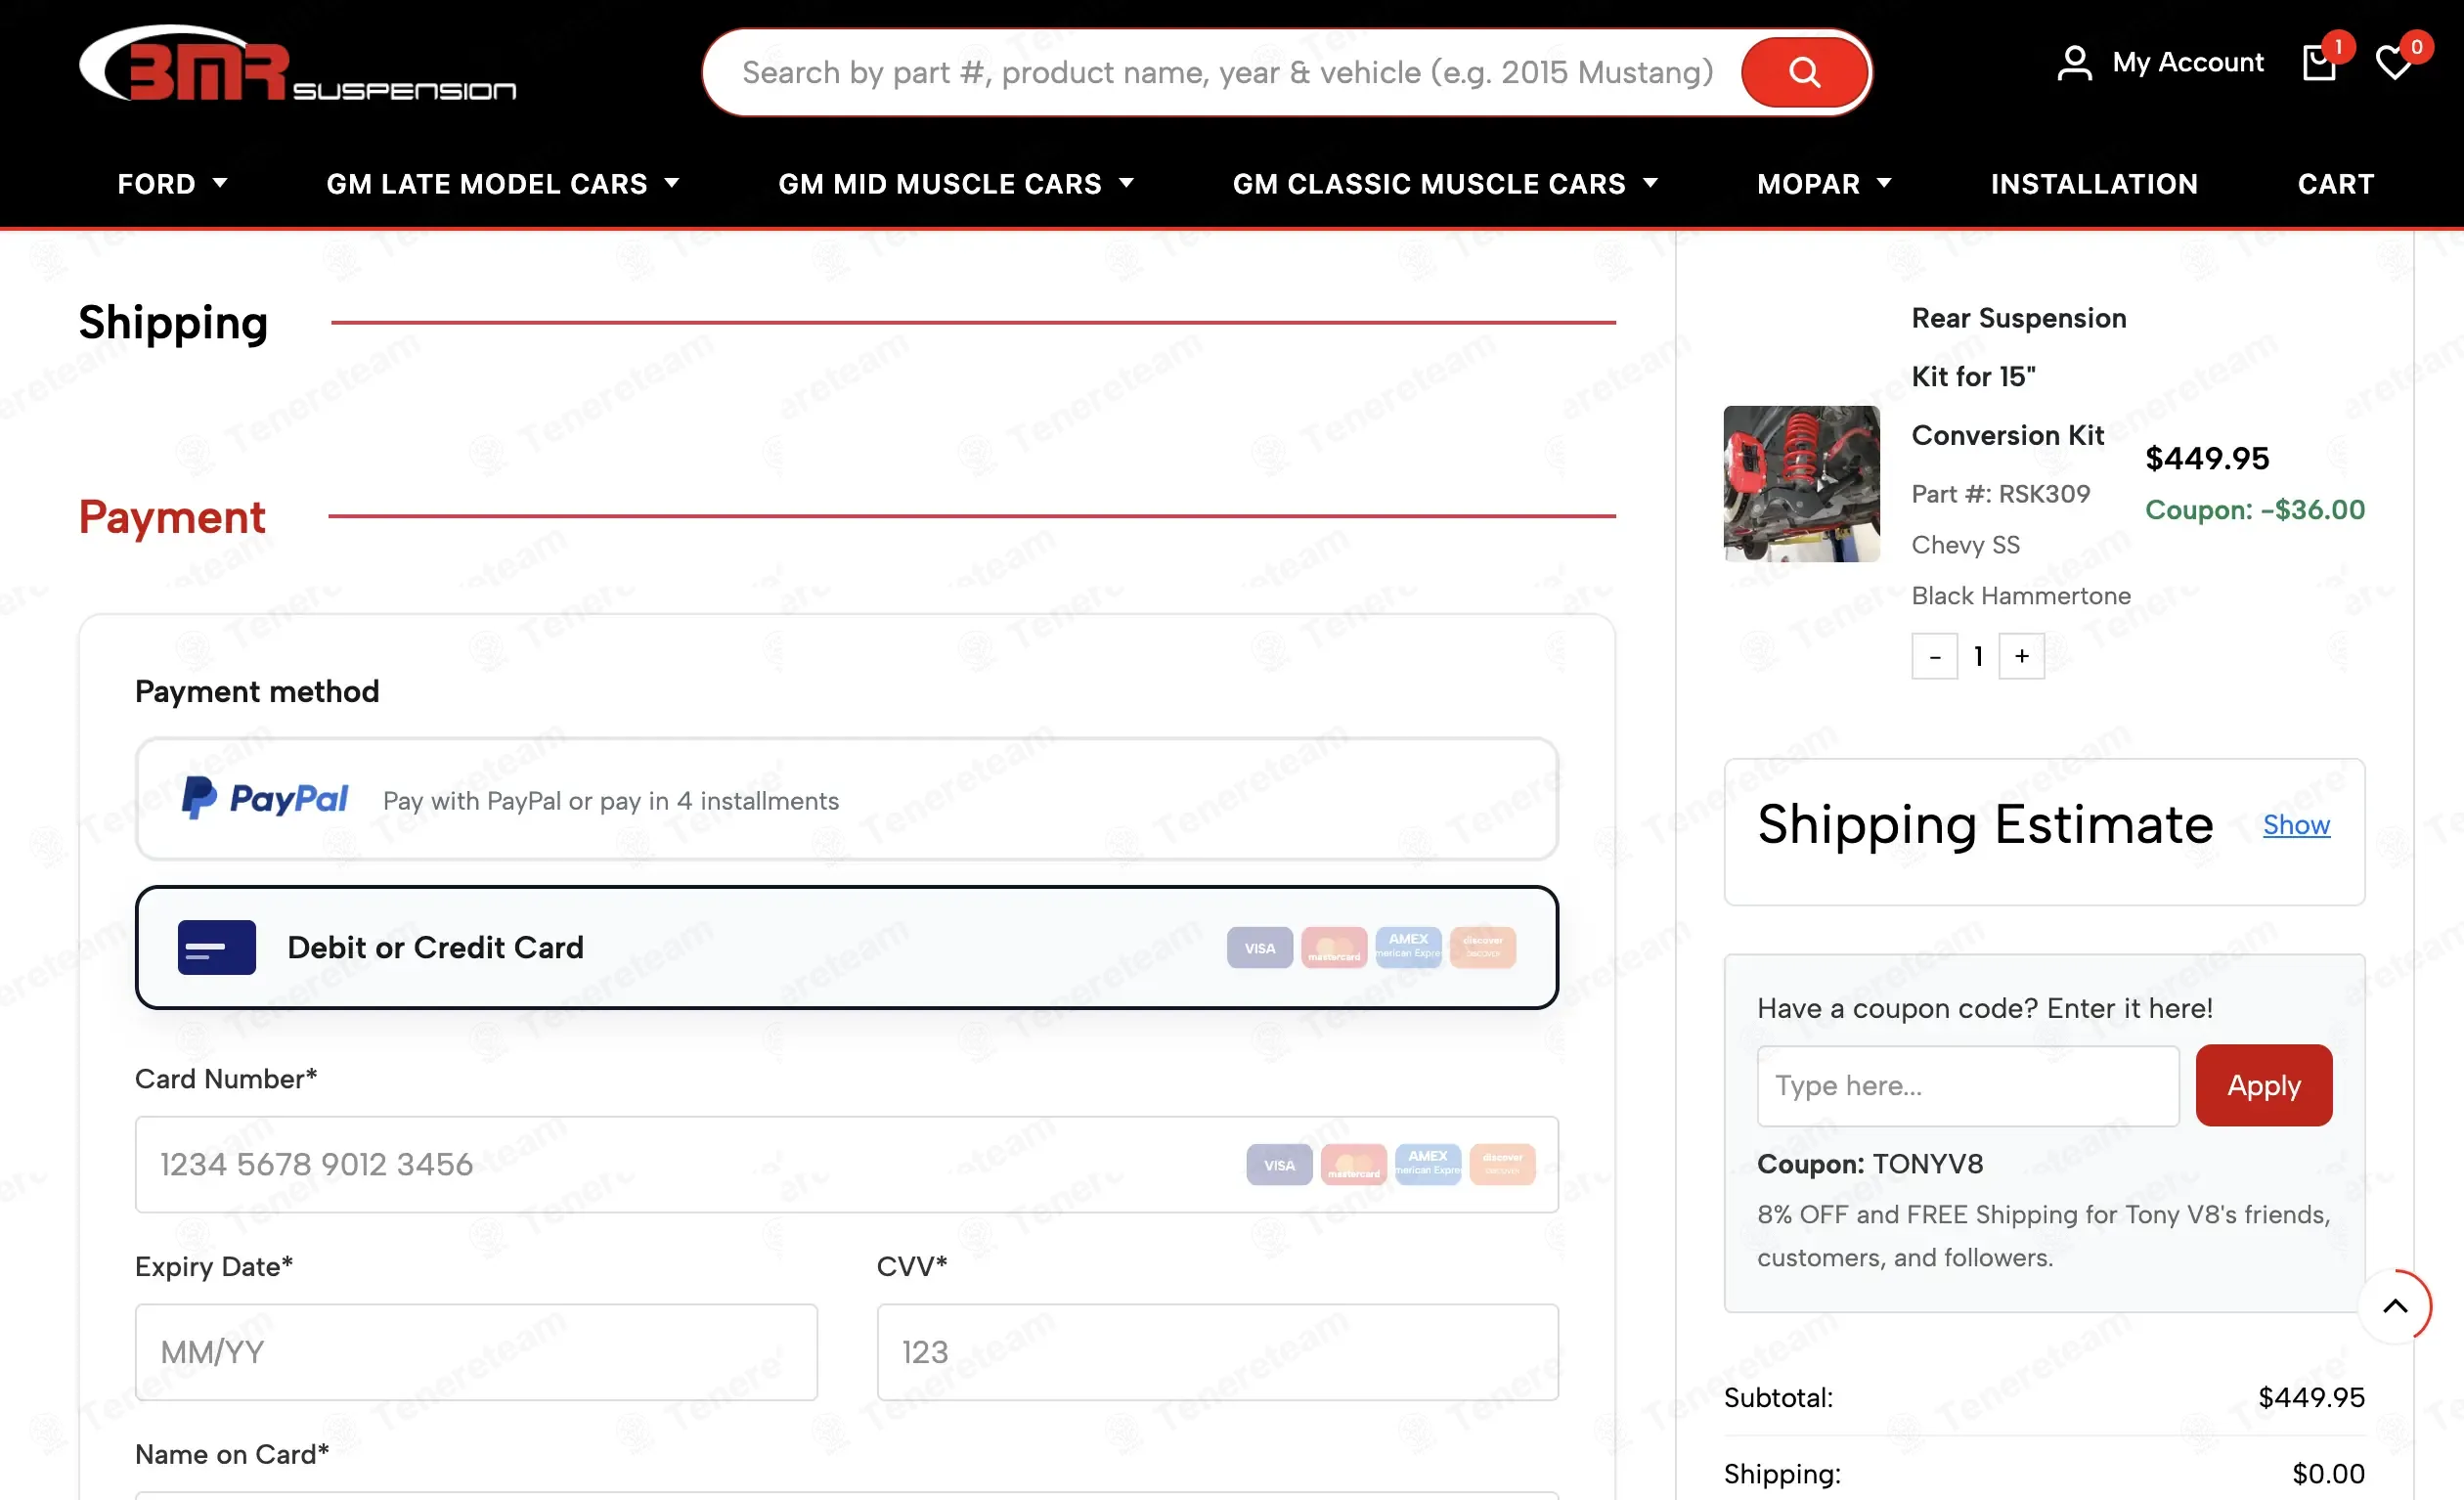Image resolution: width=2464 pixels, height=1500 pixels.
Task: Click the scroll-to-top arrow icon
Action: [2395, 1306]
